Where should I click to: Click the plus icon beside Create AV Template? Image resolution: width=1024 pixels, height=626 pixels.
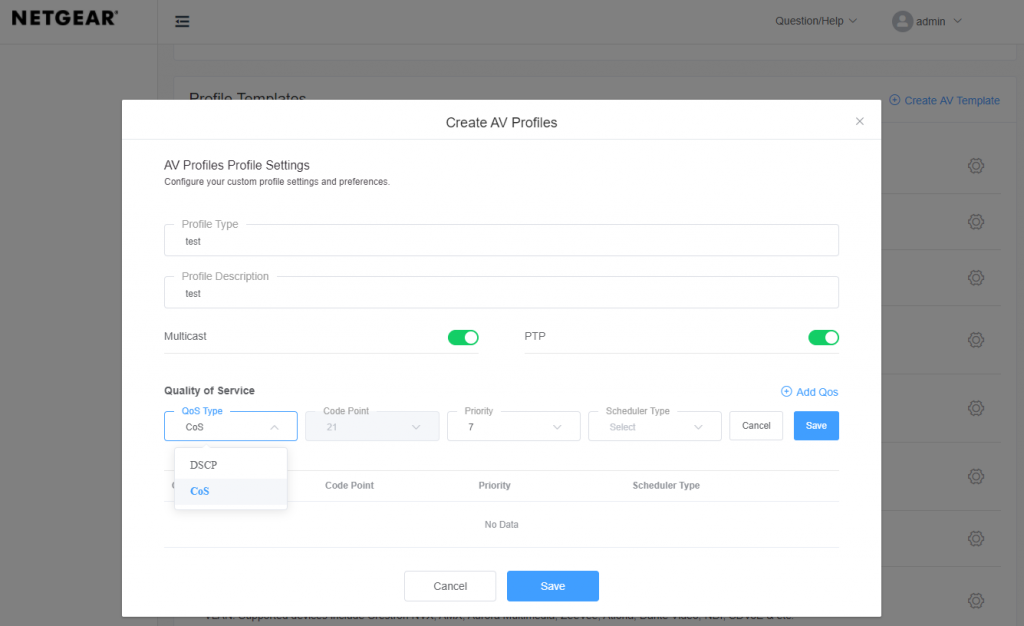pos(894,100)
